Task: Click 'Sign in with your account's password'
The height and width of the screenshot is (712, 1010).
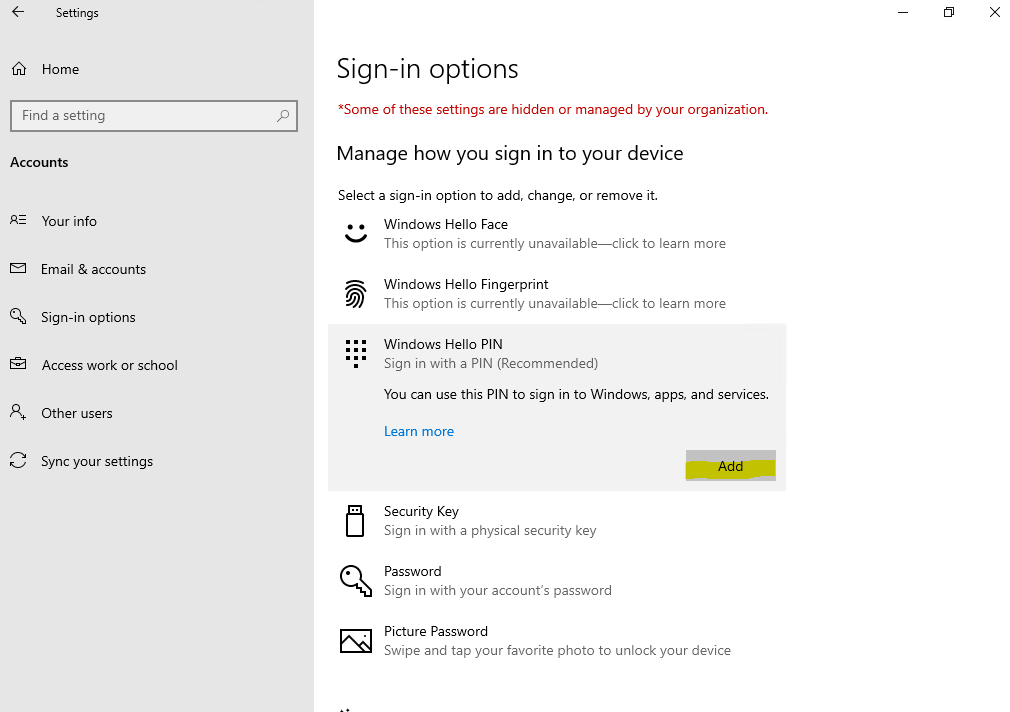Action: click(x=498, y=590)
